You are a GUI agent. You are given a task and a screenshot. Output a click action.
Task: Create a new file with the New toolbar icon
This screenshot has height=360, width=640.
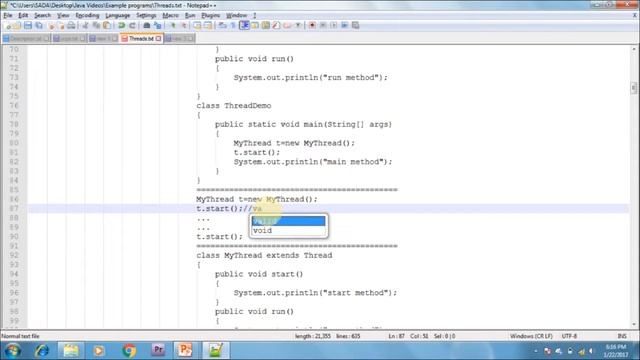coord(8,25)
